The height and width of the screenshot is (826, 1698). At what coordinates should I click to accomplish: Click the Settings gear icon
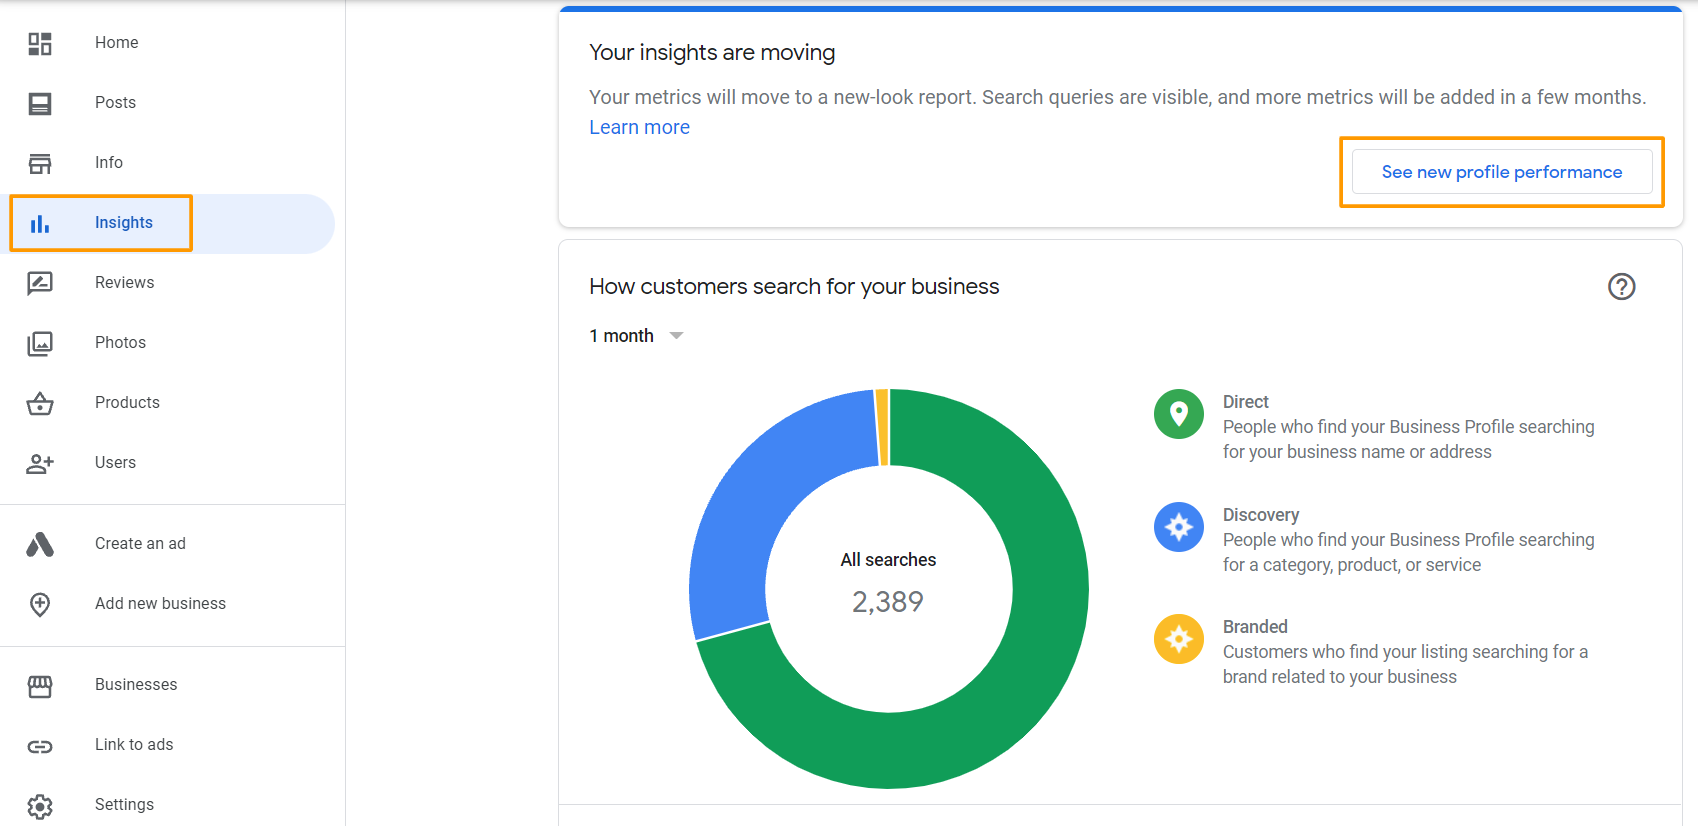point(40,805)
